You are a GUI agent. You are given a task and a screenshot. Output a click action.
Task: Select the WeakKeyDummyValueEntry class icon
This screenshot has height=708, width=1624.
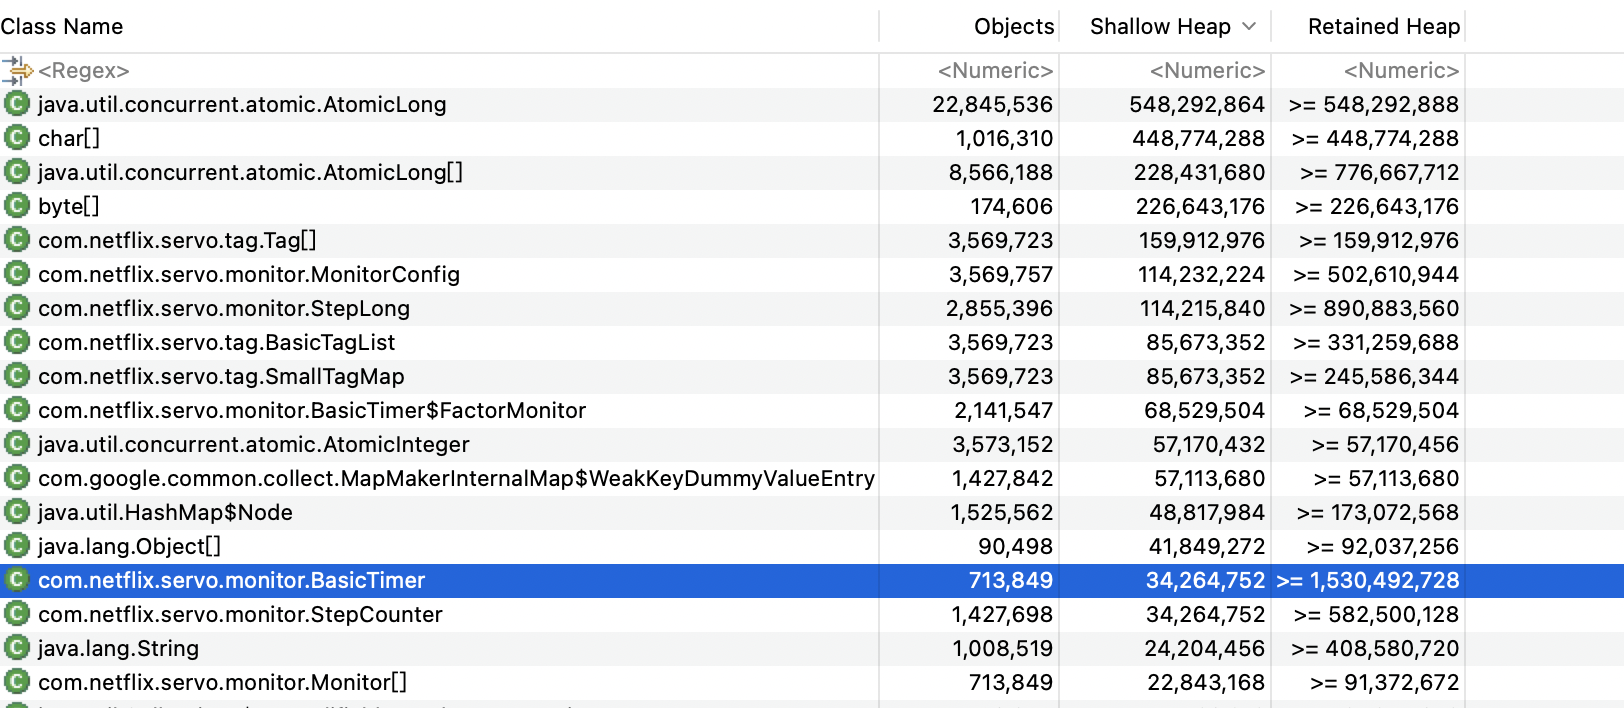pos(17,478)
